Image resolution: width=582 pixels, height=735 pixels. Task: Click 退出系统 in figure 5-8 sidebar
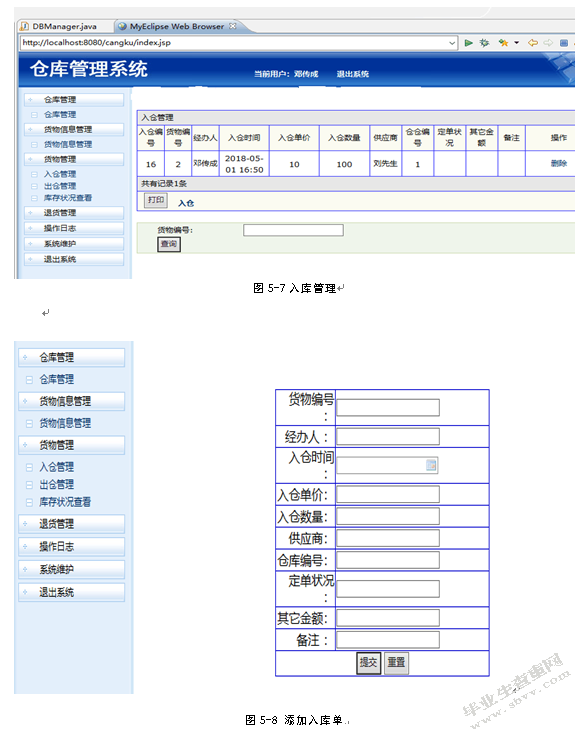pos(72,592)
